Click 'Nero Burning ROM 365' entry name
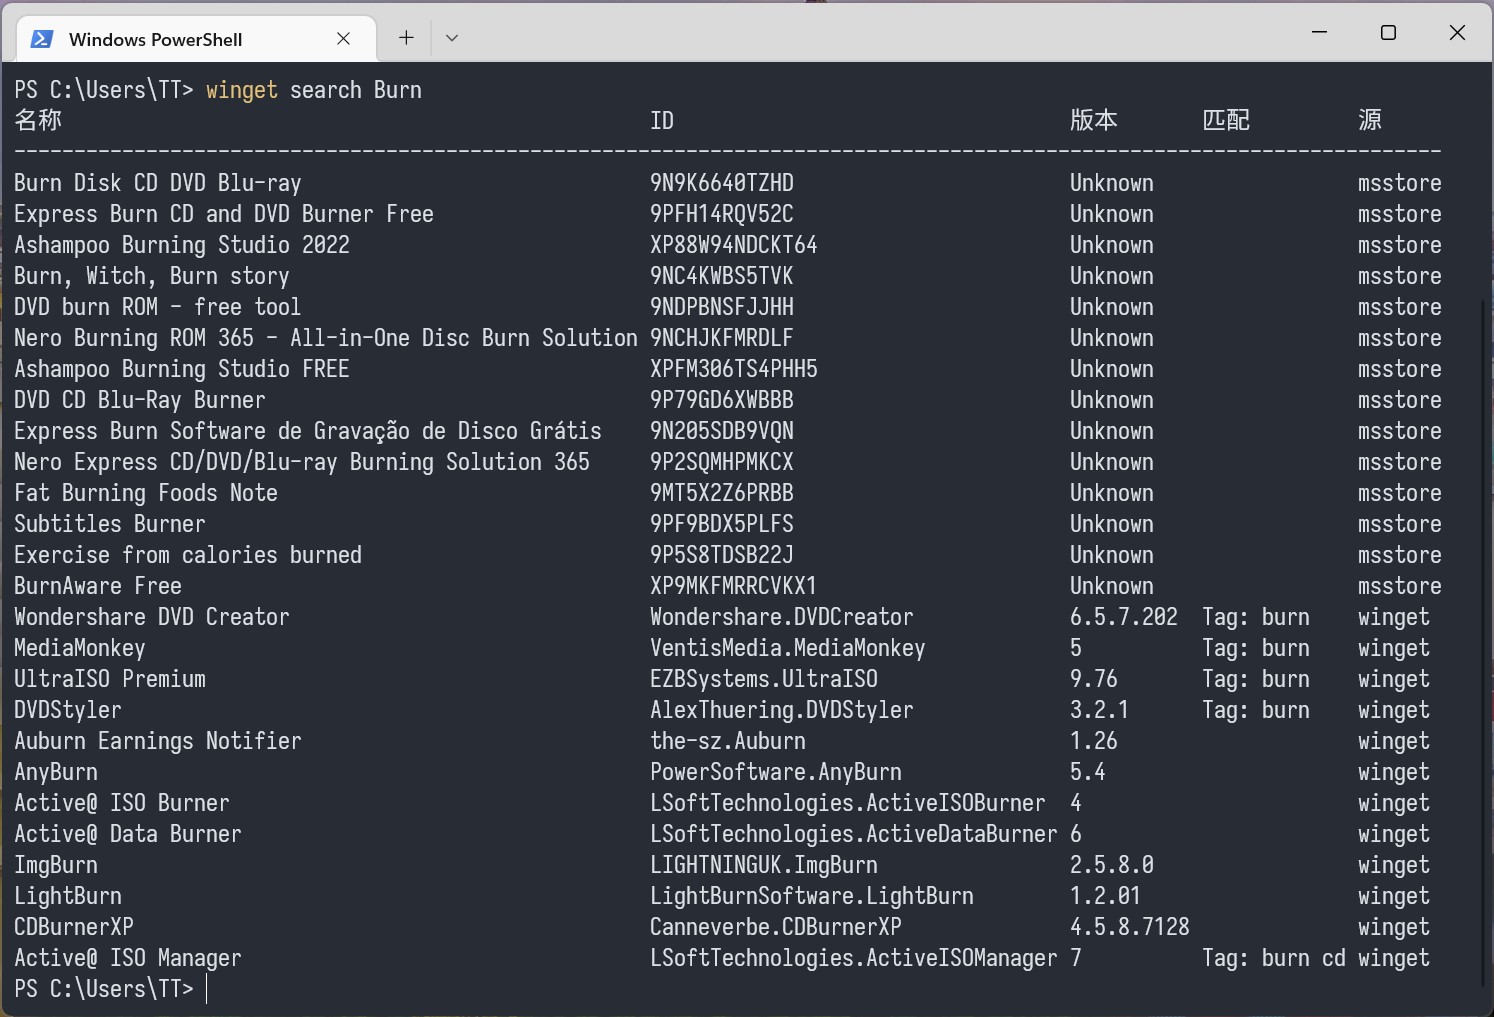The width and height of the screenshot is (1494, 1017). pyautogui.click(x=326, y=338)
